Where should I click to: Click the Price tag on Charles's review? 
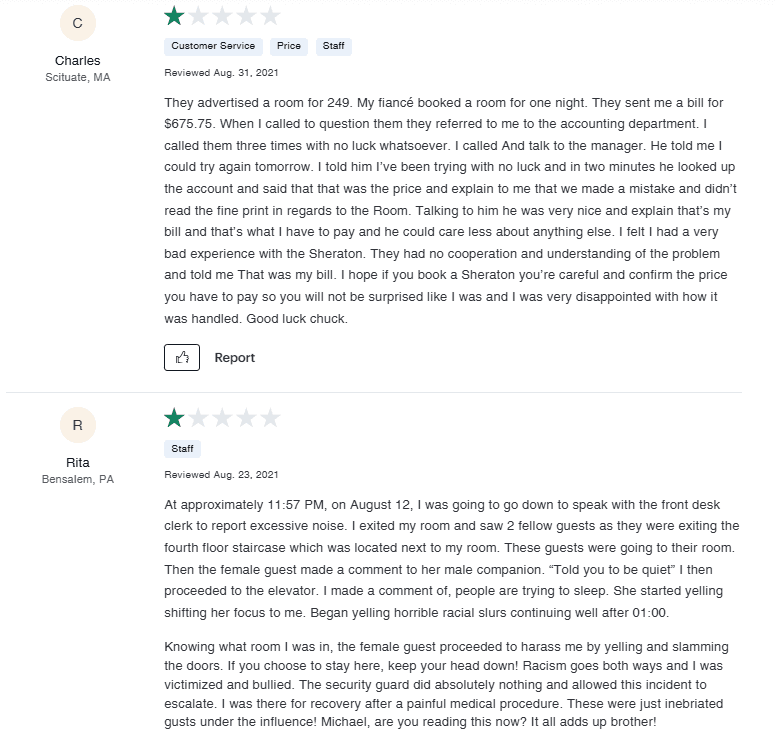[x=289, y=46]
